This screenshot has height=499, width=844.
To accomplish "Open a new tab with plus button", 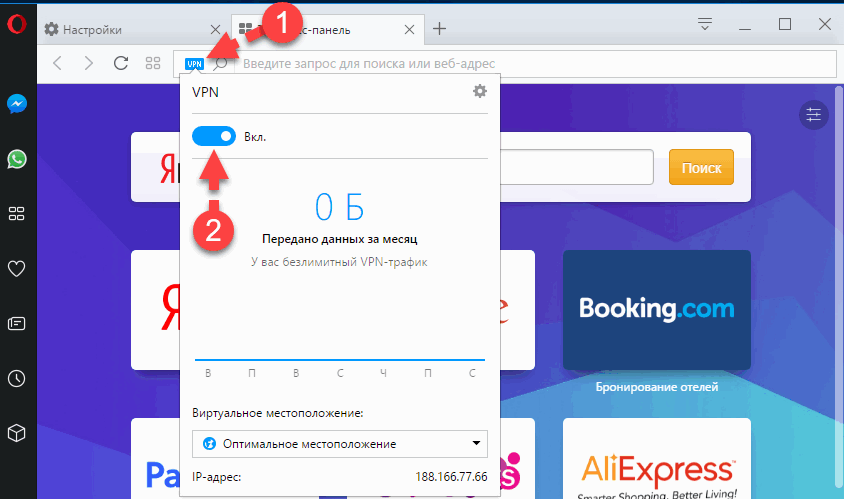I will click(439, 29).
